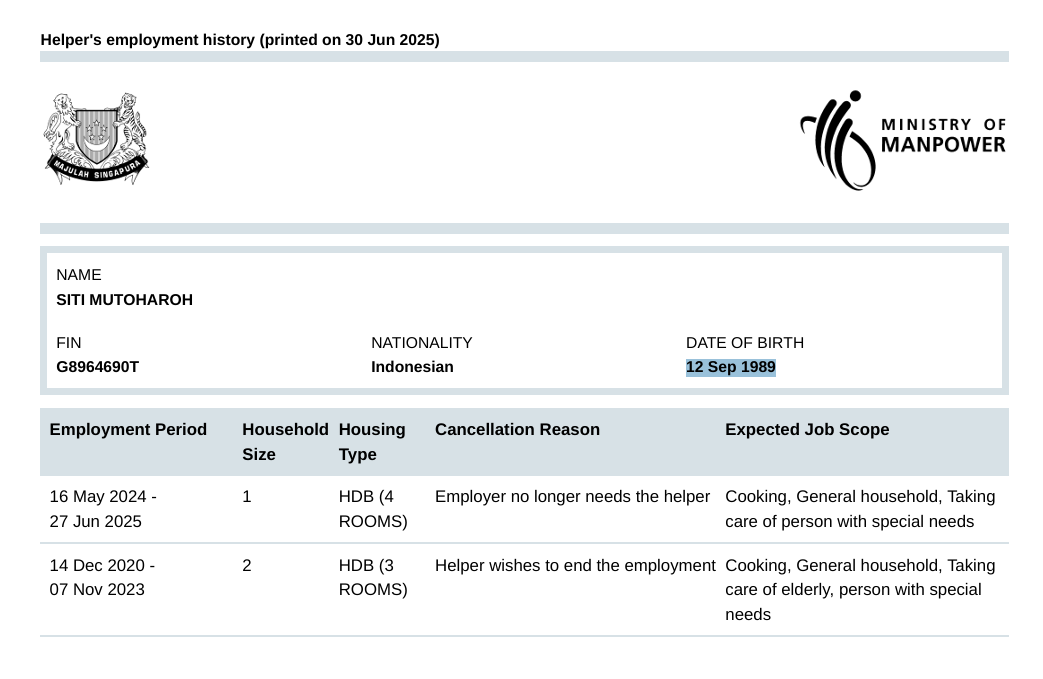Click the Expected Job Scope column header

click(x=806, y=430)
